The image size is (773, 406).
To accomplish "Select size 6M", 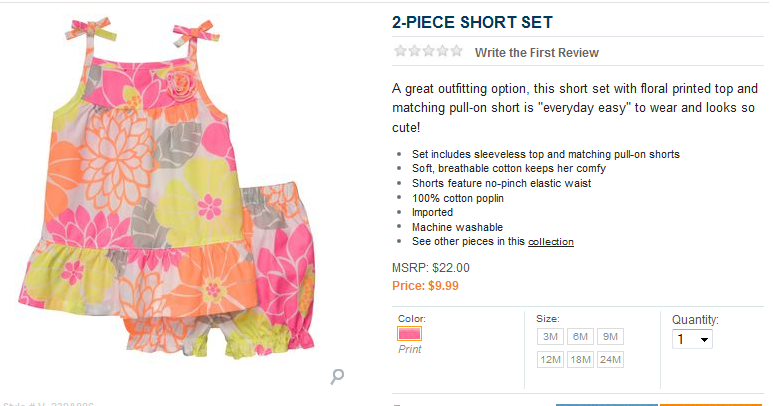I will tap(580, 337).
